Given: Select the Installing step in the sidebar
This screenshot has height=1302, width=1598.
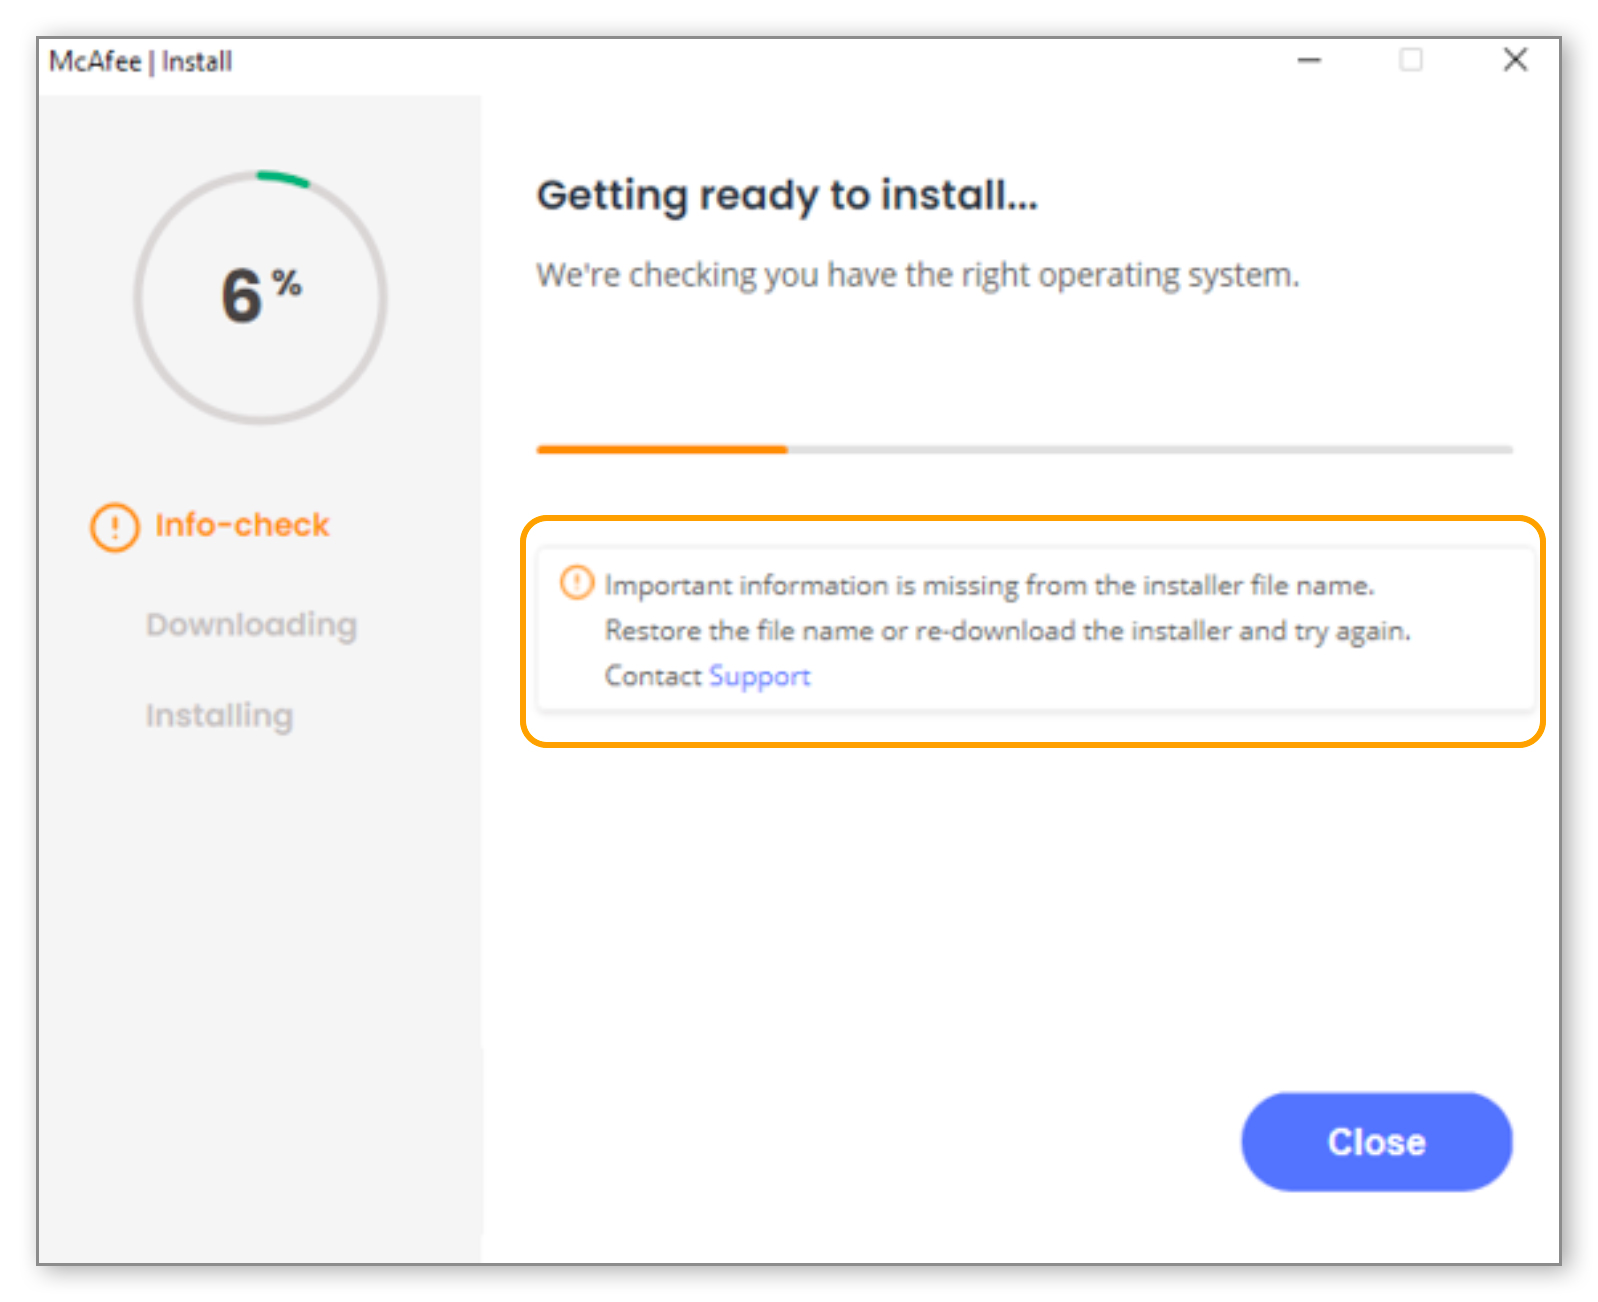Looking at the screenshot, I should click(219, 715).
